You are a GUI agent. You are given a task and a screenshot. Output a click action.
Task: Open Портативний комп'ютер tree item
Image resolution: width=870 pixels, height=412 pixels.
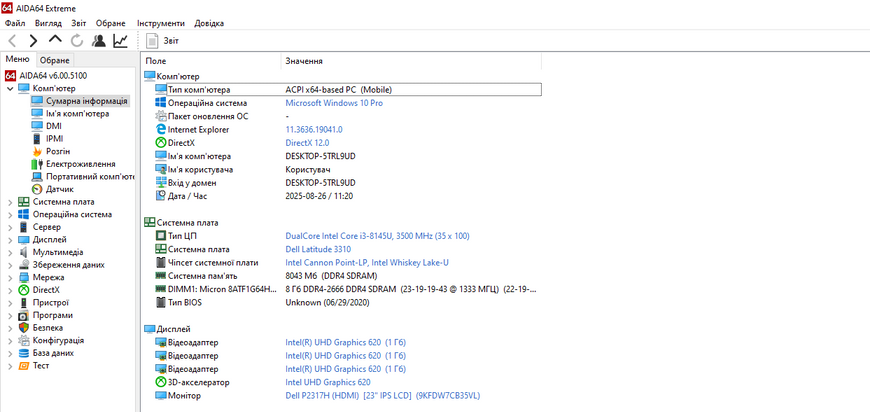[x=90, y=177]
